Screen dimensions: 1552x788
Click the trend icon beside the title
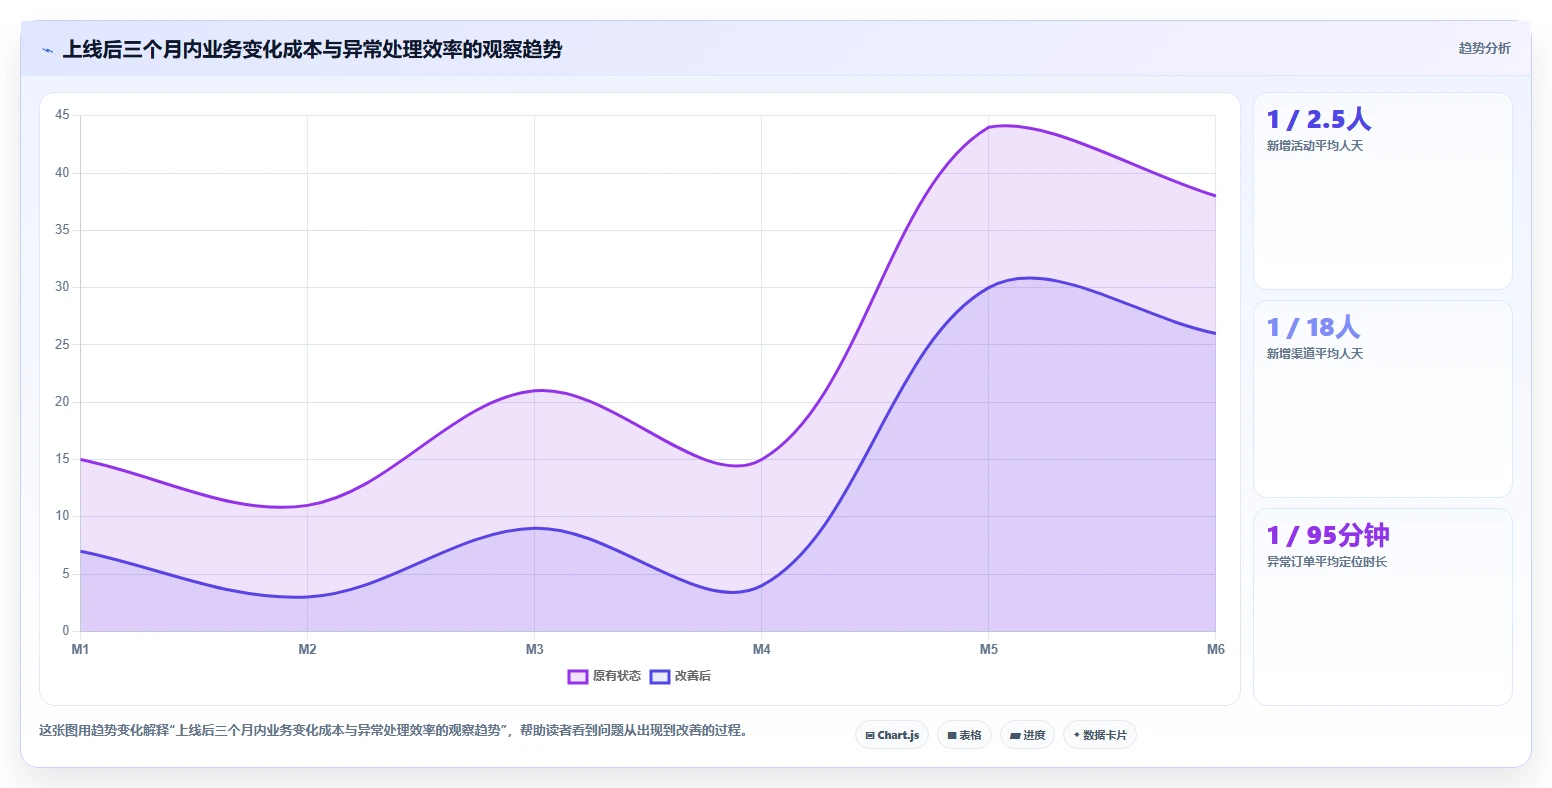pyautogui.click(x=47, y=50)
